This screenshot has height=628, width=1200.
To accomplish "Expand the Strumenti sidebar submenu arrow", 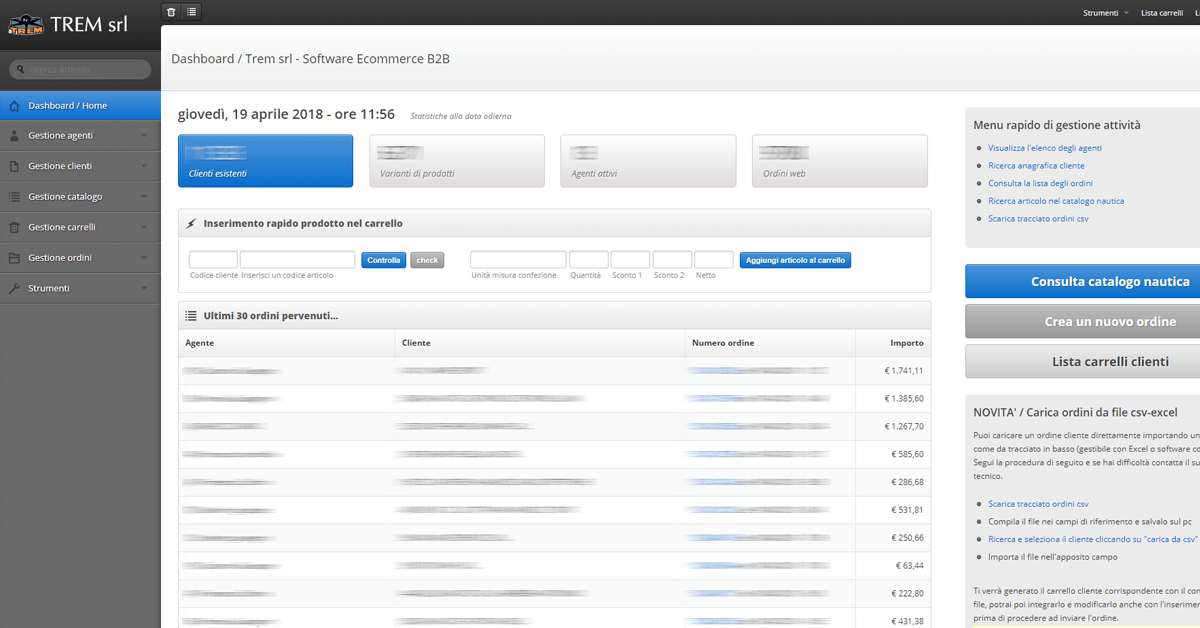I will point(144,288).
